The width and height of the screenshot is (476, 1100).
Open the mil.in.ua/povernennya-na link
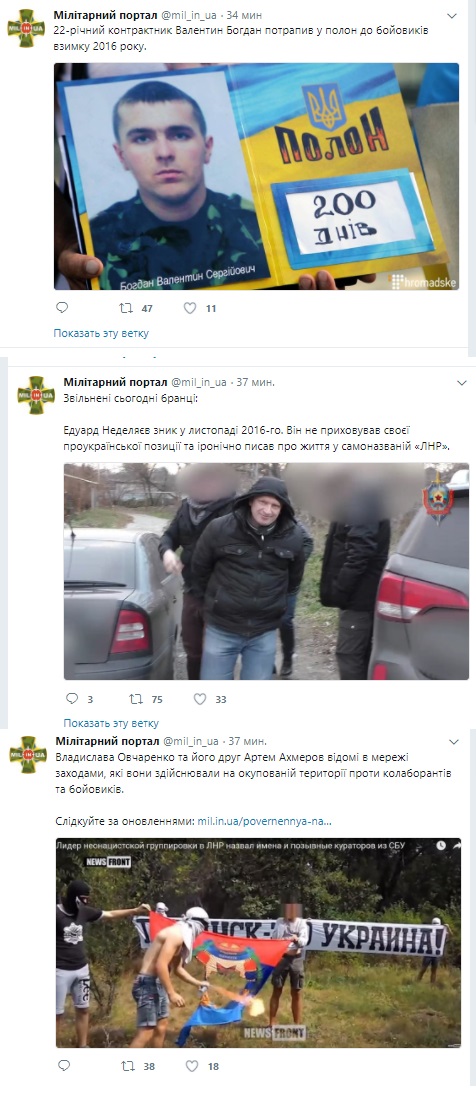click(x=264, y=820)
